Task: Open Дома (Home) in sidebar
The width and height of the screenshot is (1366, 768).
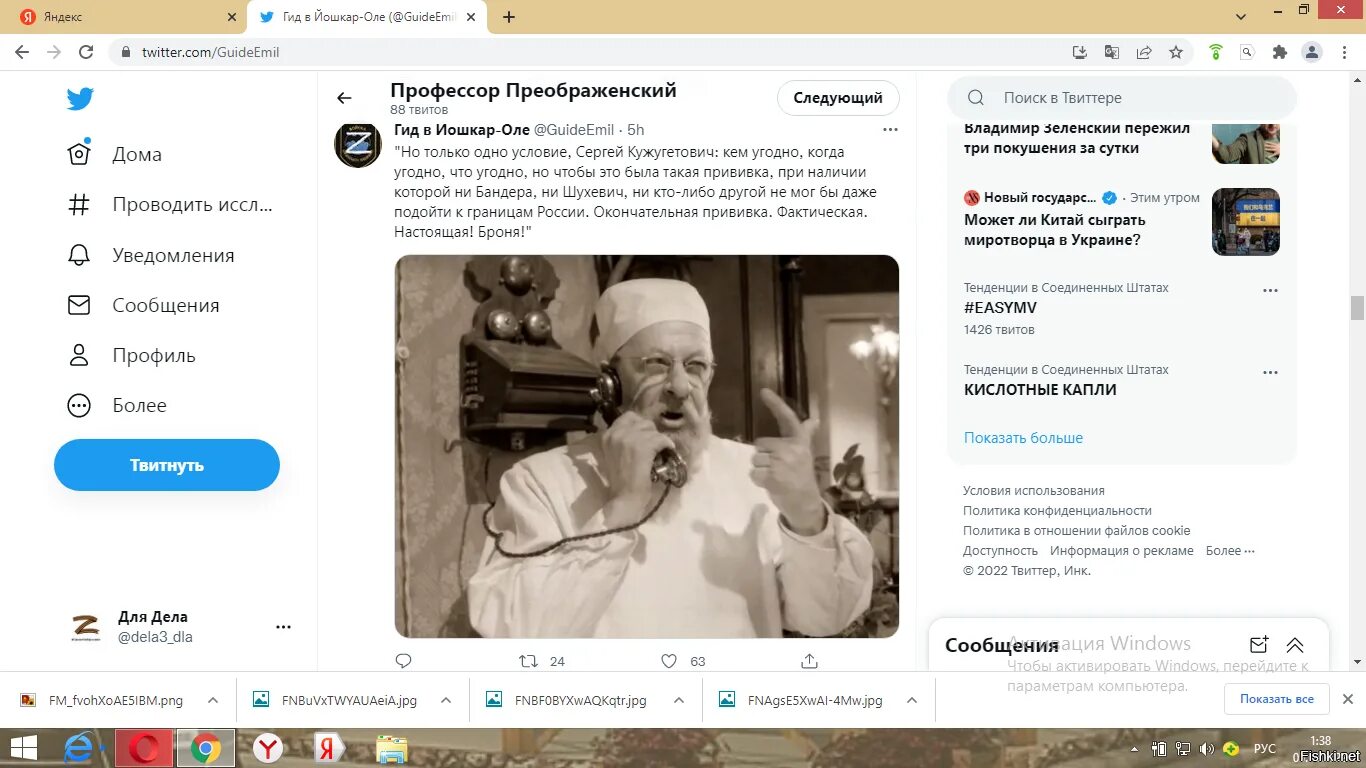Action: (x=114, y=154)
